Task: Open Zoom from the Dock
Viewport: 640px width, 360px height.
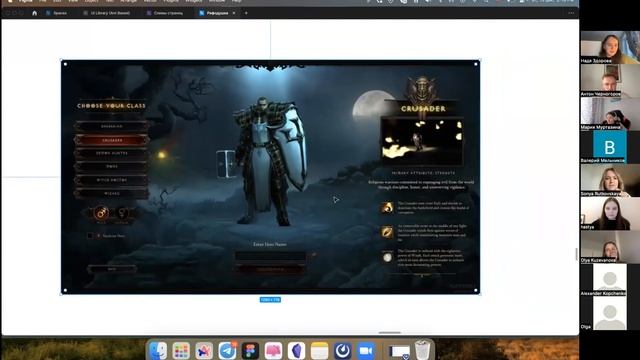Action: click(366, 351)
